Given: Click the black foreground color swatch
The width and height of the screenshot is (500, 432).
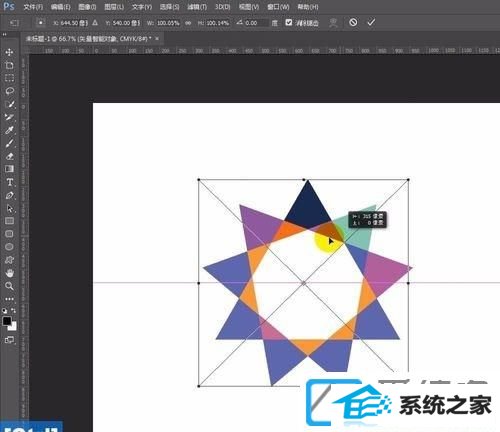Looking at the screenshot, I should click(x=7, y=321).
